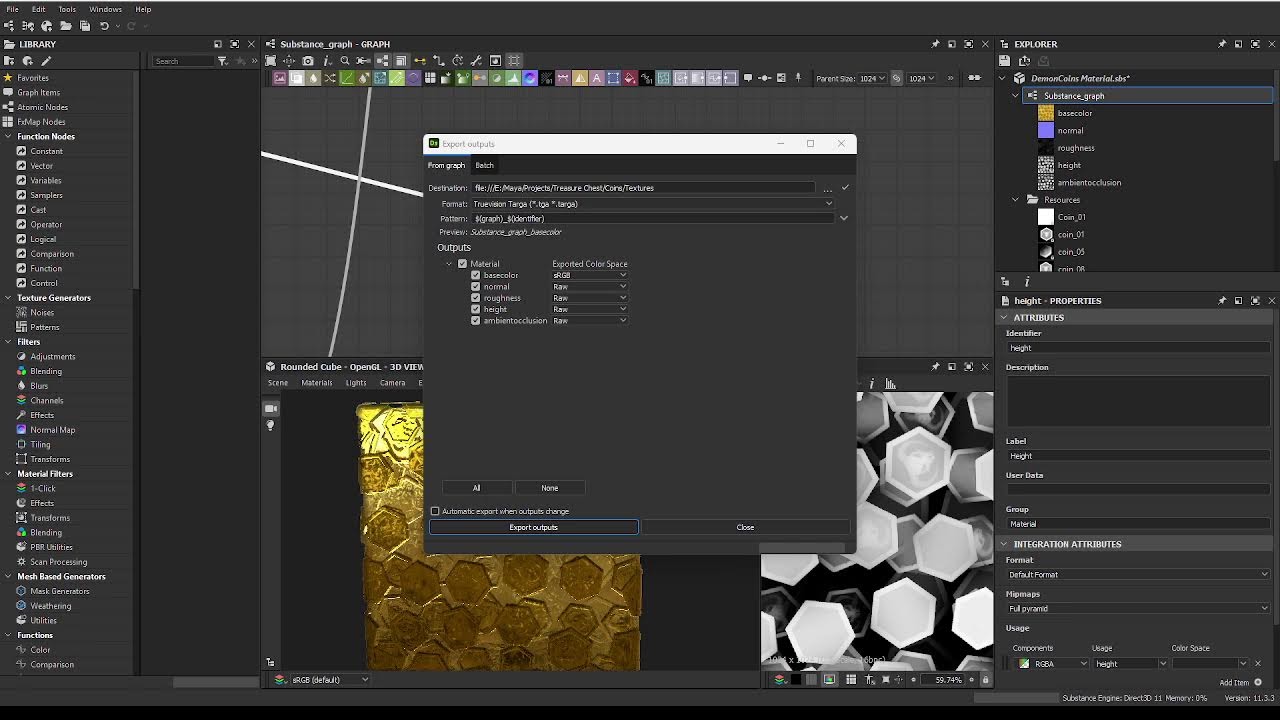
Task: Click the library search filter funnel icon
Action: click(222, 61)
